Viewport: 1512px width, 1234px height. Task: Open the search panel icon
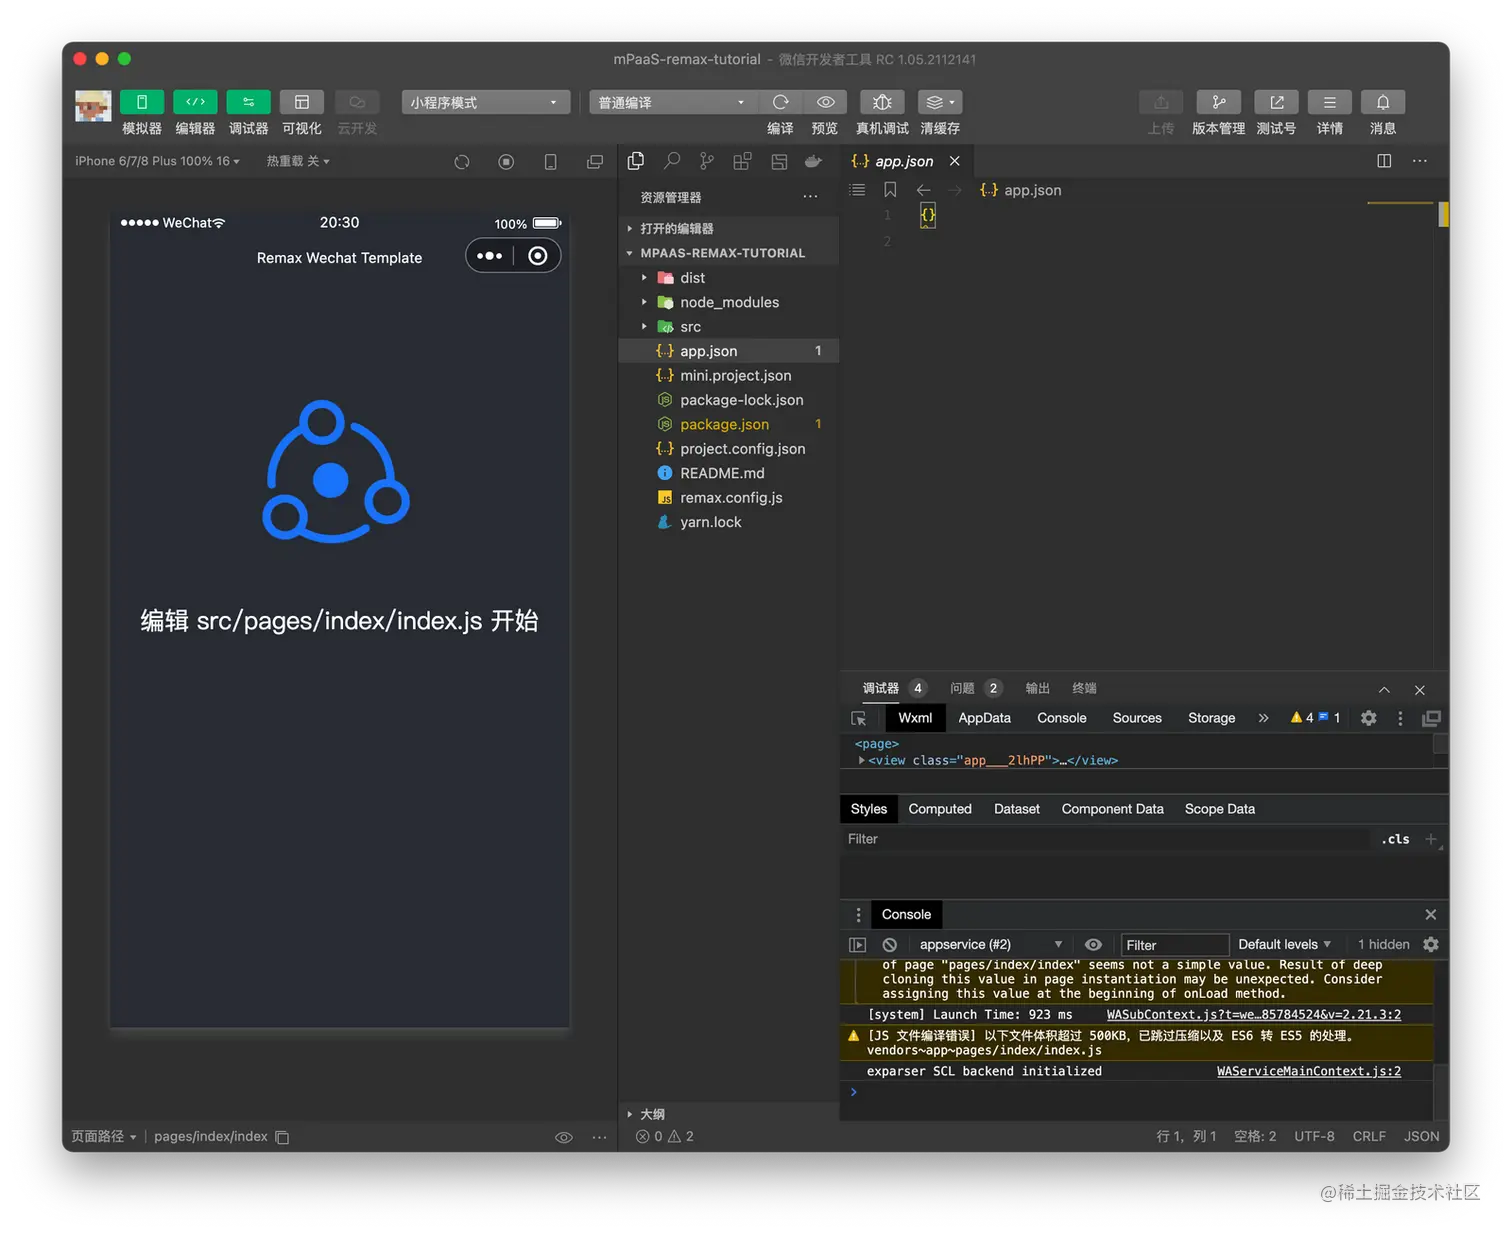pos(672,161)
